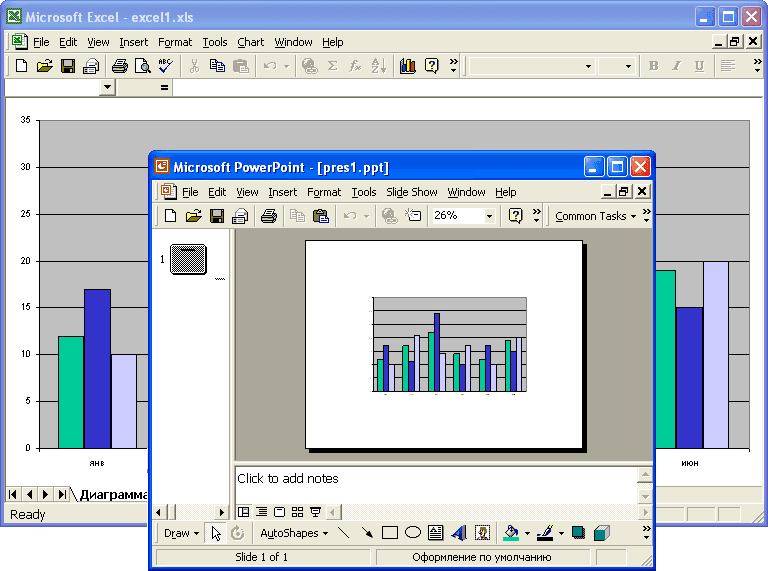Viewport: 768px width, 571px height.
Task: Click Fill Color paint bucket swatch
Action: click(511, 533)
